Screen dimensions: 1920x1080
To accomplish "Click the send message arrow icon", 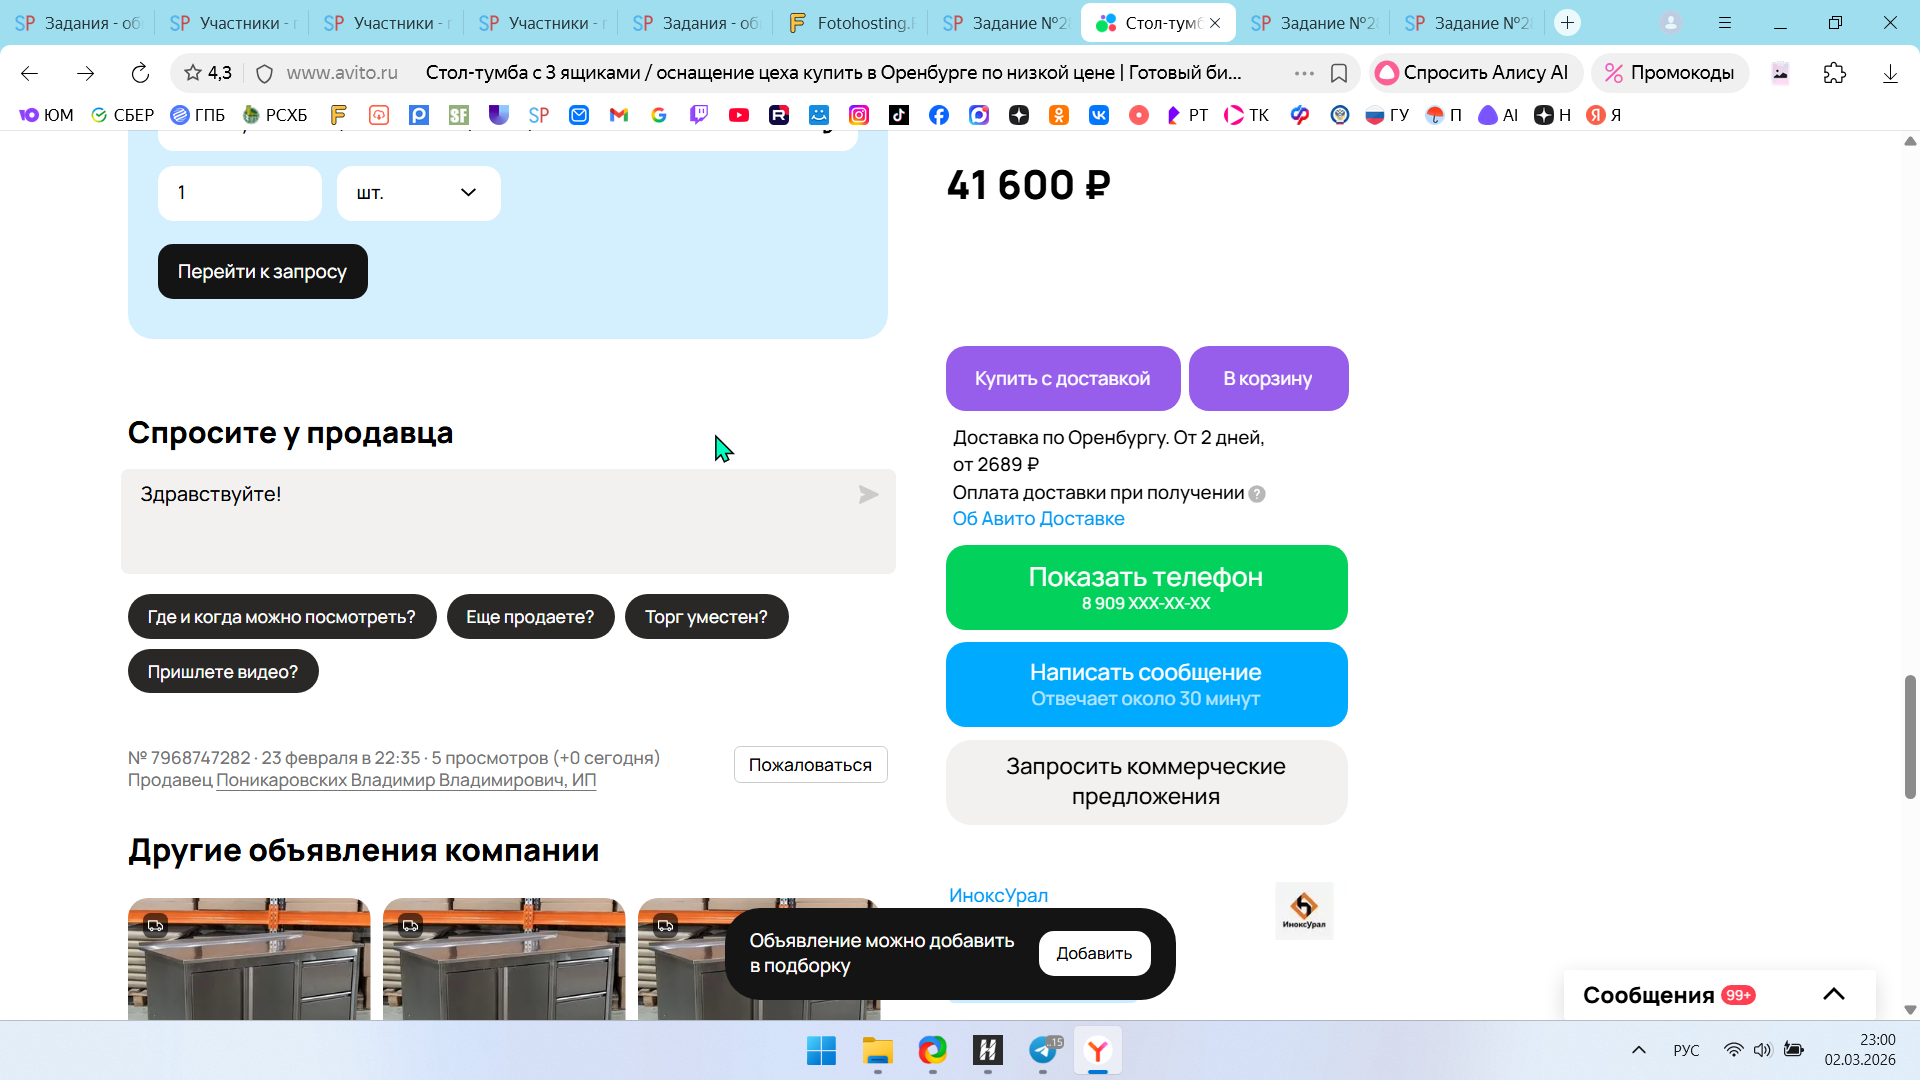I will [868, 495].
